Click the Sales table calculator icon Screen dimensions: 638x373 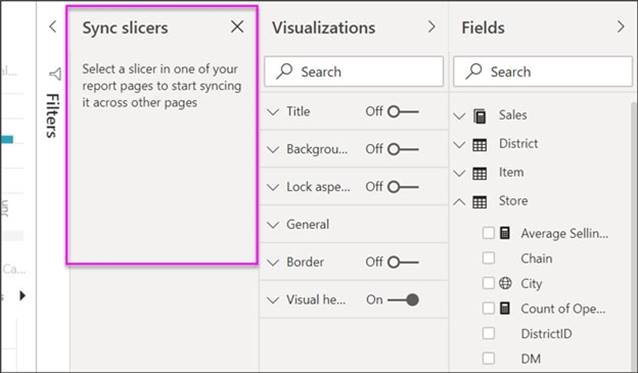[x=480, y=116]
